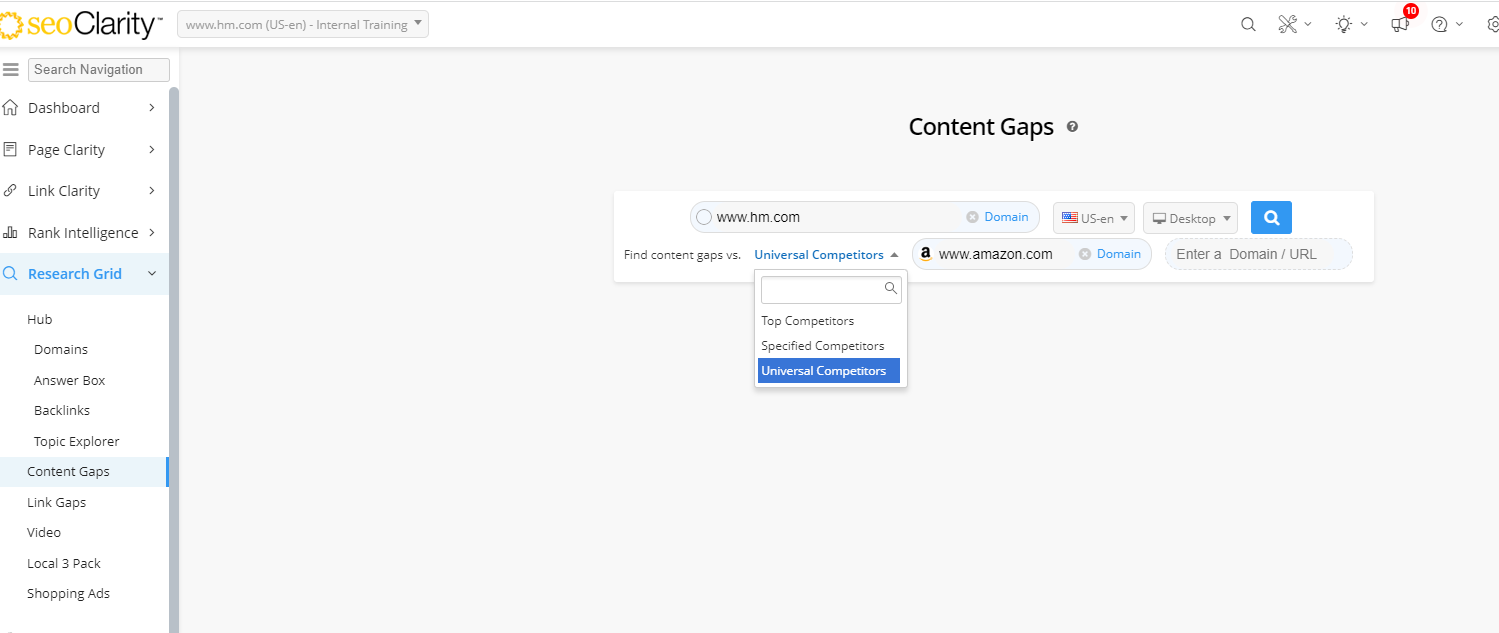
Task: Click the Enter a Domain / URL field
Action: (x=1259, y=254)
